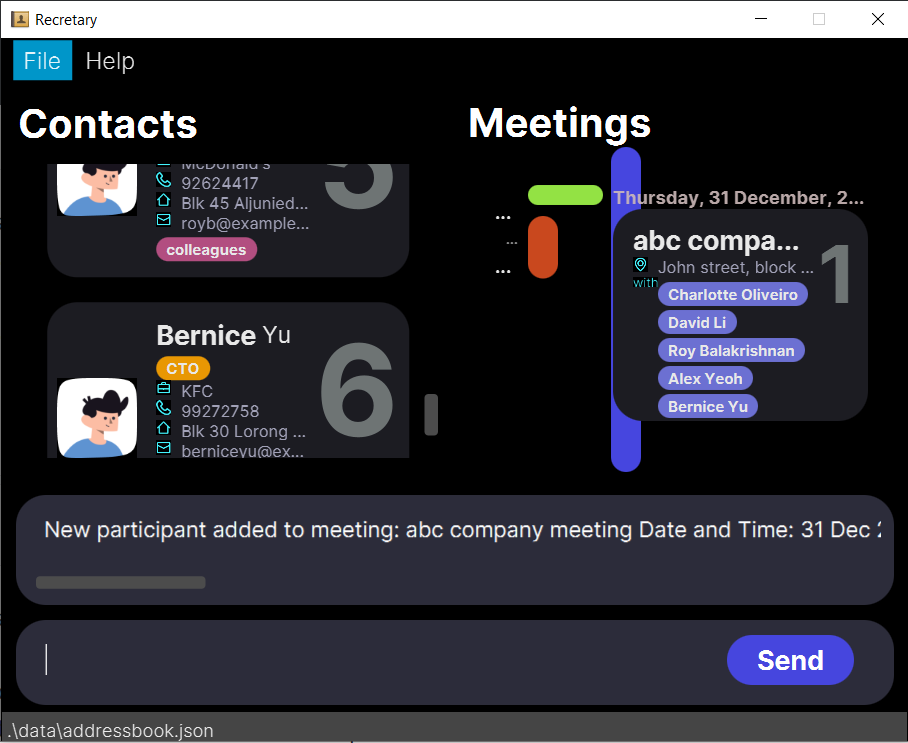Click the phone number 92624417
The height and width of the screenshot is (743, 908).
tap(219, 183)
